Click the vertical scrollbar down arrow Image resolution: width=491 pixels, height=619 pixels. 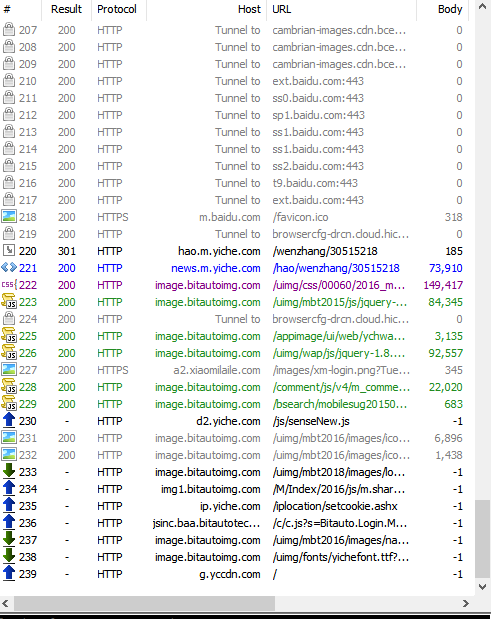[x=482, y=587]
